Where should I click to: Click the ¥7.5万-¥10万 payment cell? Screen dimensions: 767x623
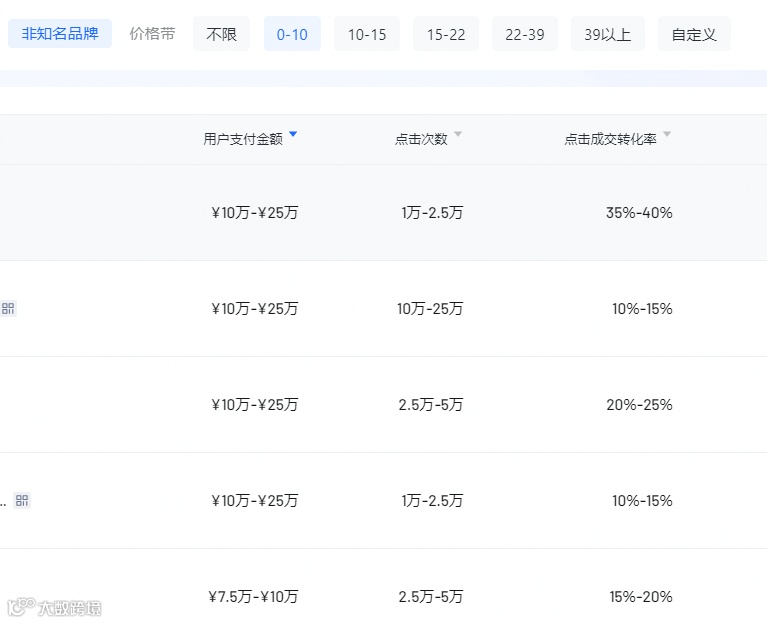pyautogui.click(x=253, y=597)
